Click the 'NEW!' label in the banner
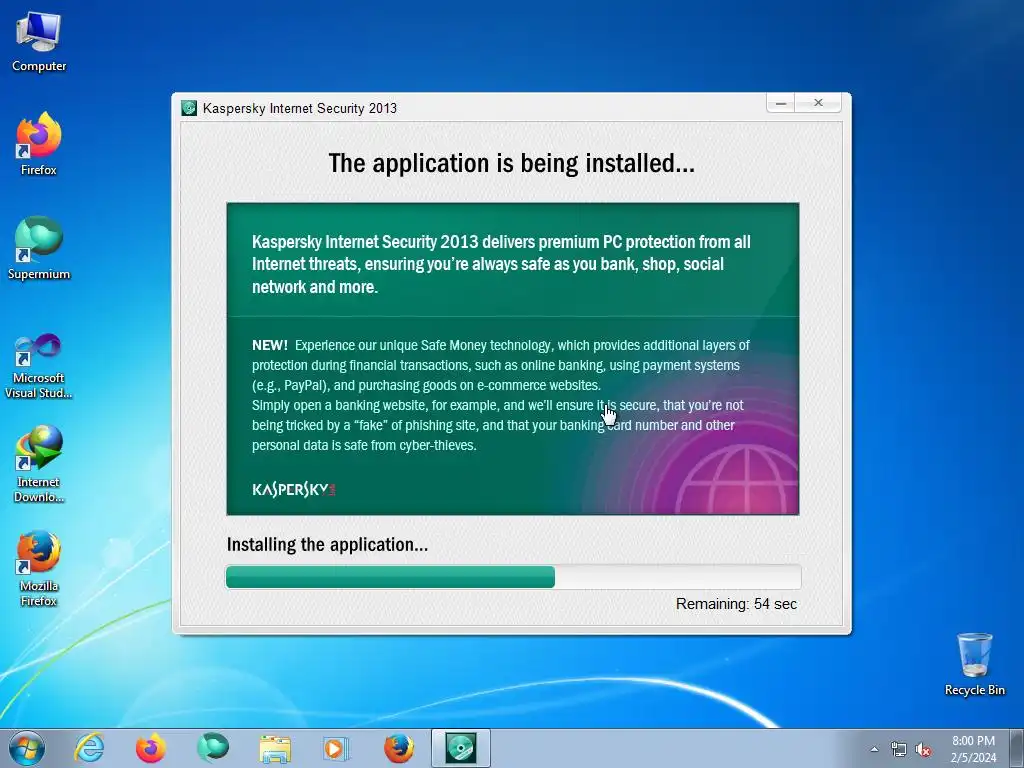Viewport: 1024px width, 768px height. point(270,345)
